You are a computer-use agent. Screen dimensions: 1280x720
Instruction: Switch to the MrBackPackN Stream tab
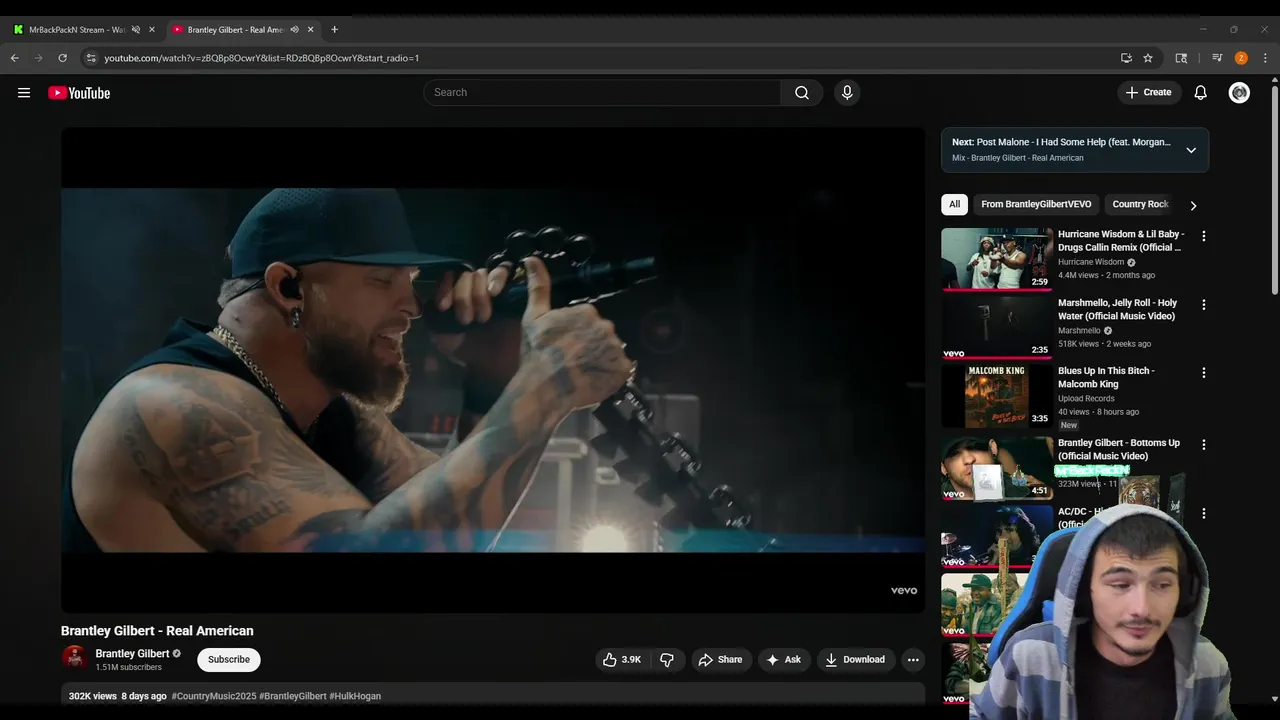(x=77, y=30)
